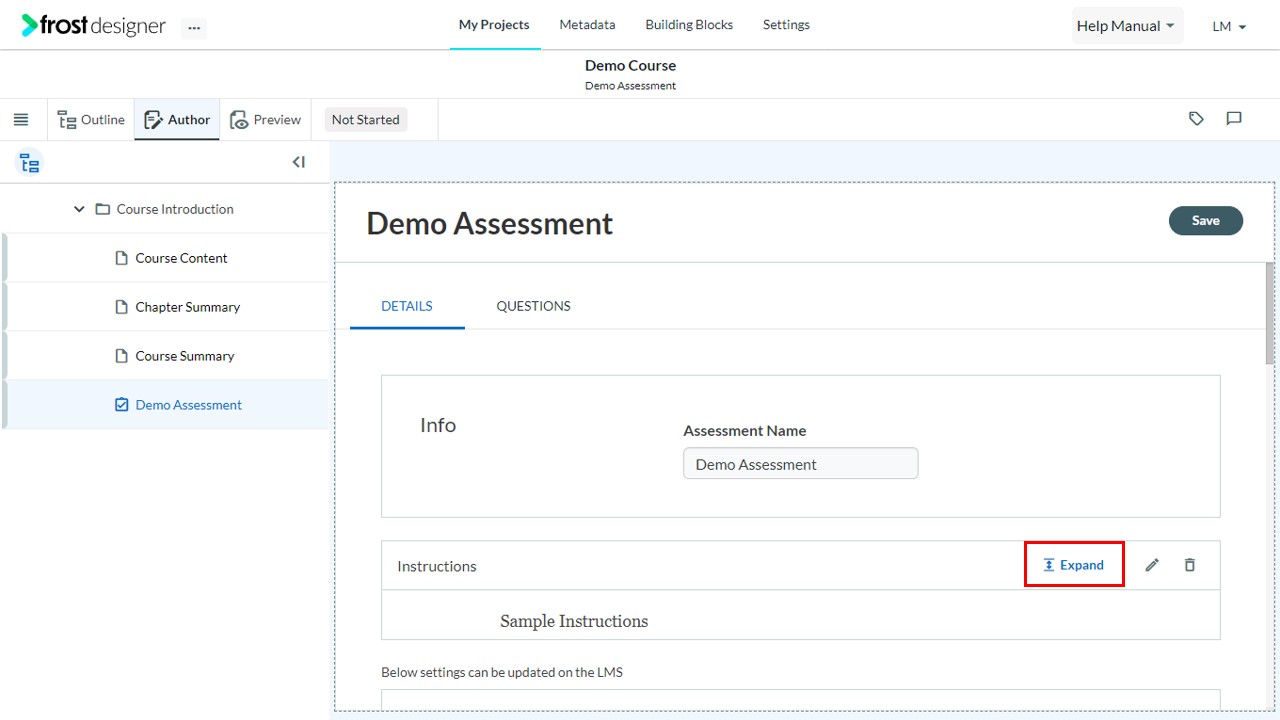
Task: Click the vertical scrollbar of the content panel
Action: 1270,314
